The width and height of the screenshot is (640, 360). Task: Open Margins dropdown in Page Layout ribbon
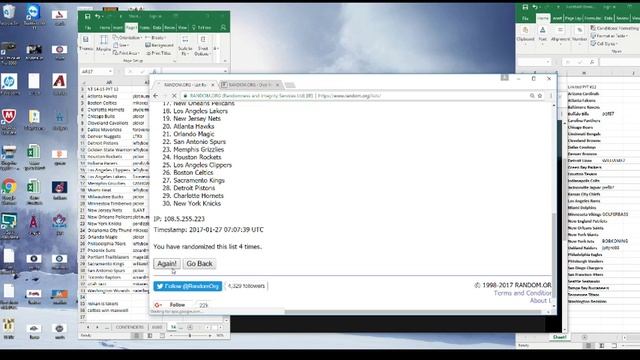coord(103,44)
